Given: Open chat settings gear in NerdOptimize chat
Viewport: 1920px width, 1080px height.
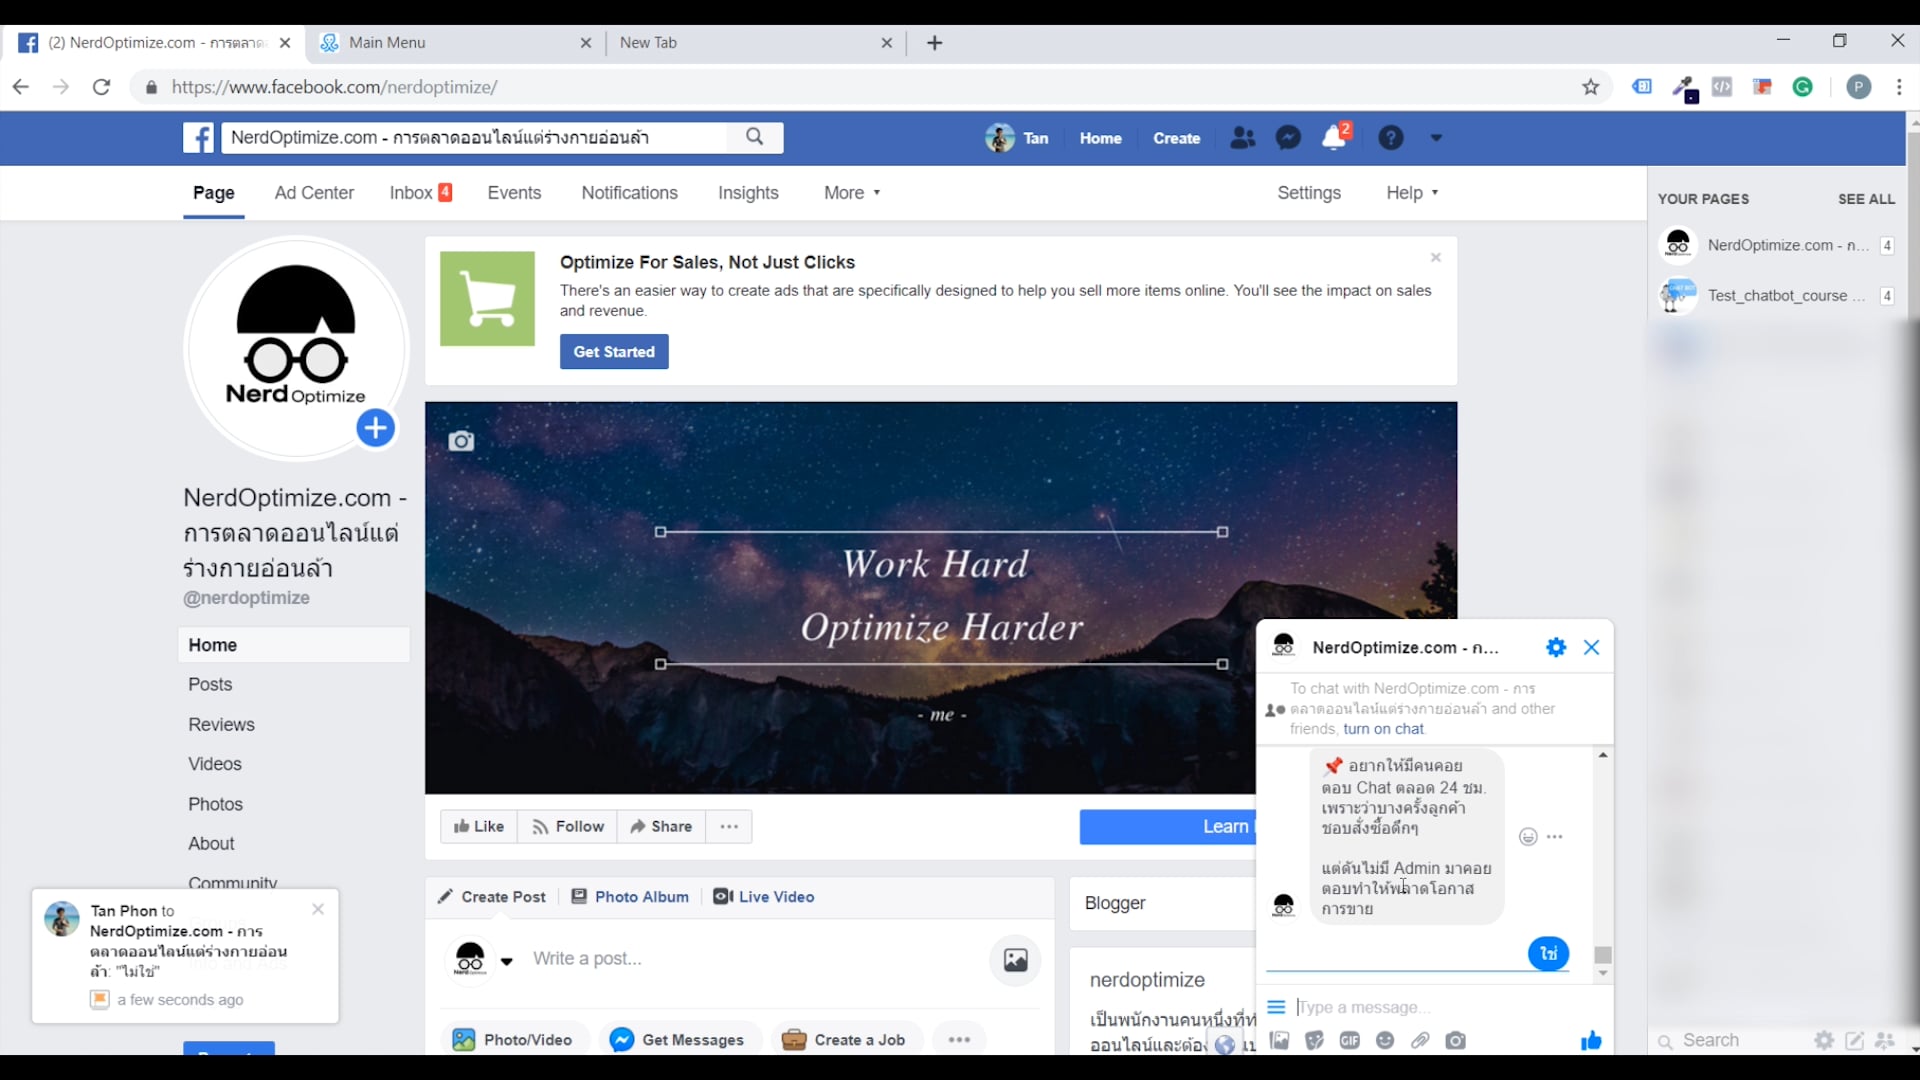Looking at the screenshot, I should (x=1556, y=647).
